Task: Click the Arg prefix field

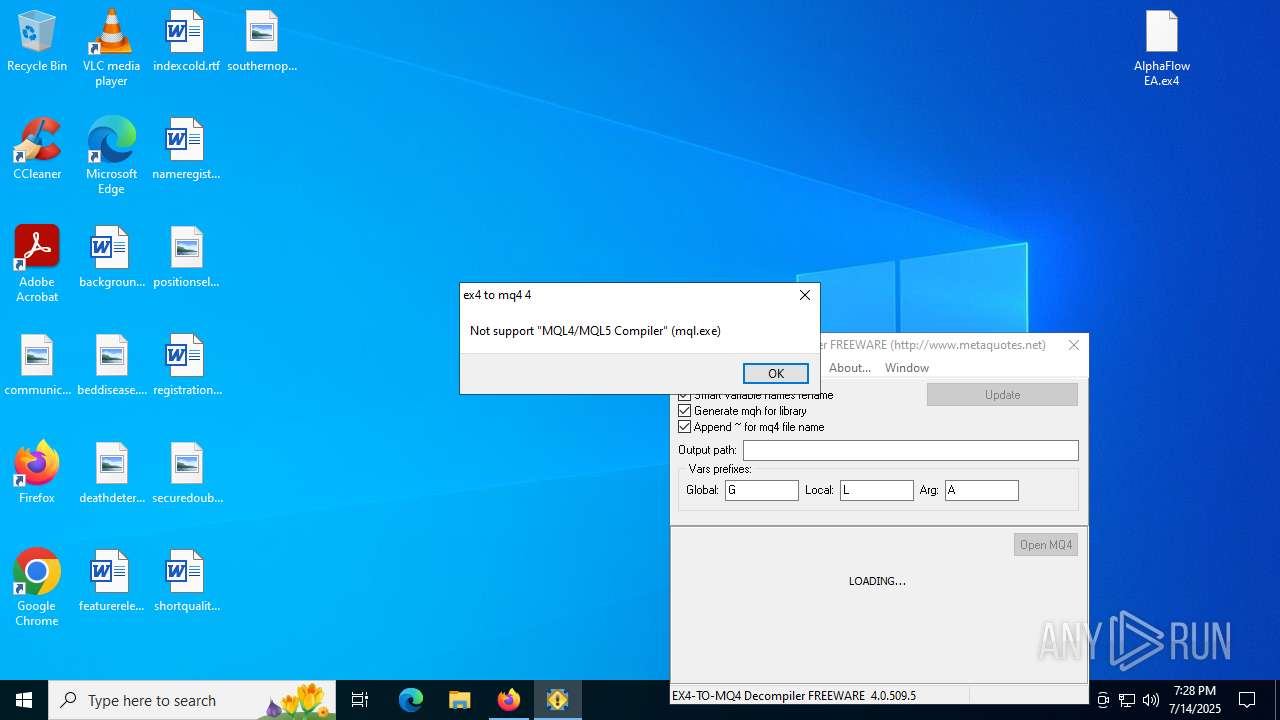Action: [982, 490]
